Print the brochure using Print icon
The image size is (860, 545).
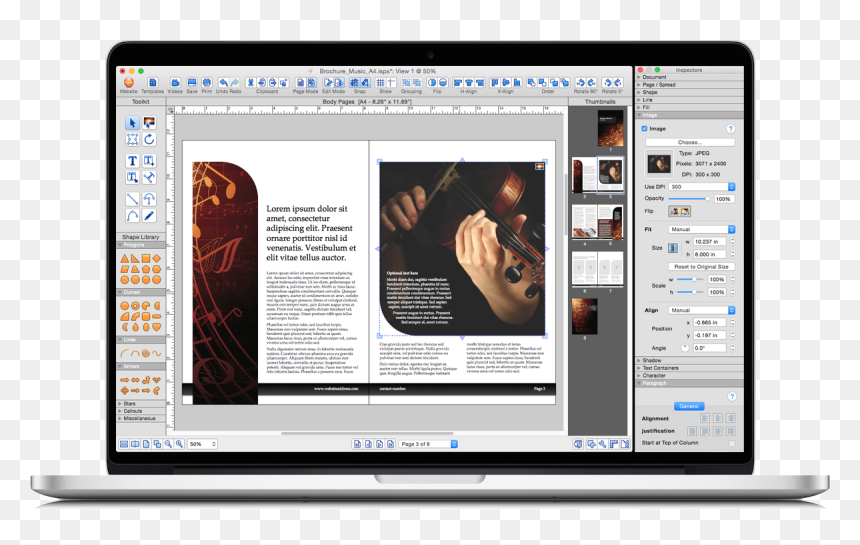click(207, 83)
